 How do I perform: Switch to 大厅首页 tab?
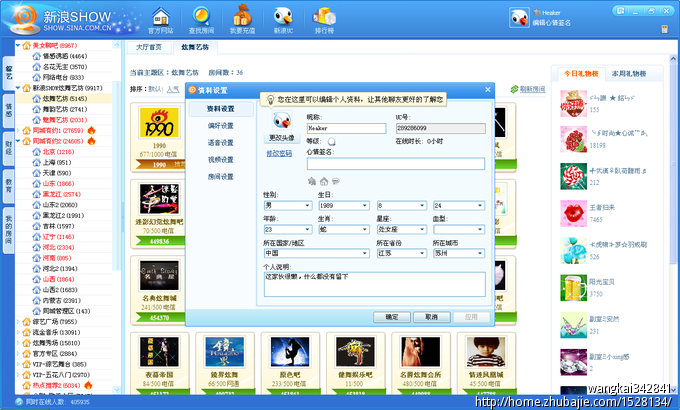click(149, 47)
